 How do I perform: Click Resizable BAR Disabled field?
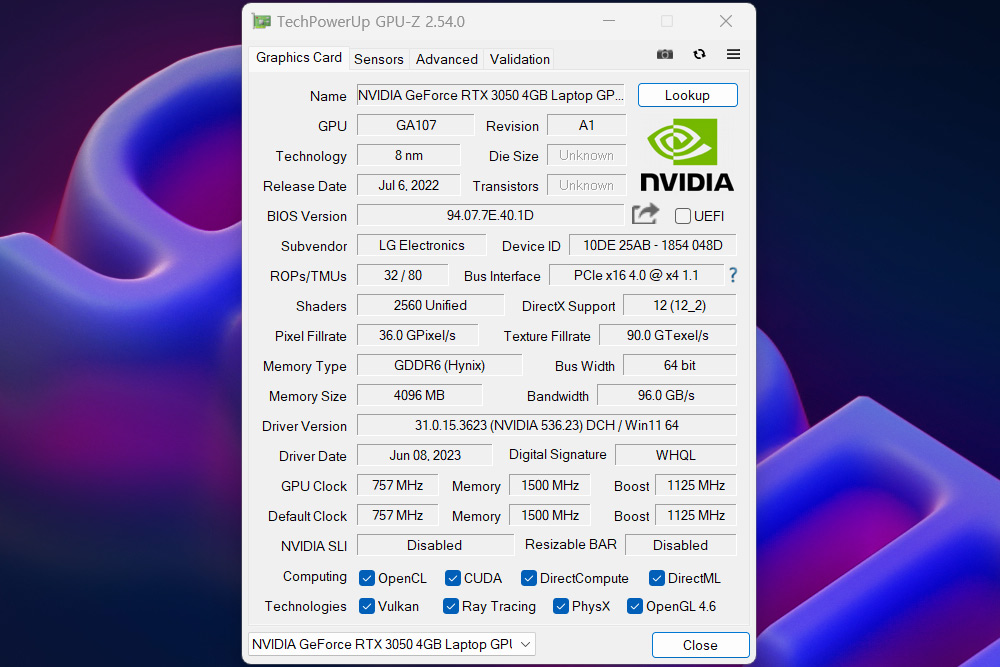tap(681, 545)
